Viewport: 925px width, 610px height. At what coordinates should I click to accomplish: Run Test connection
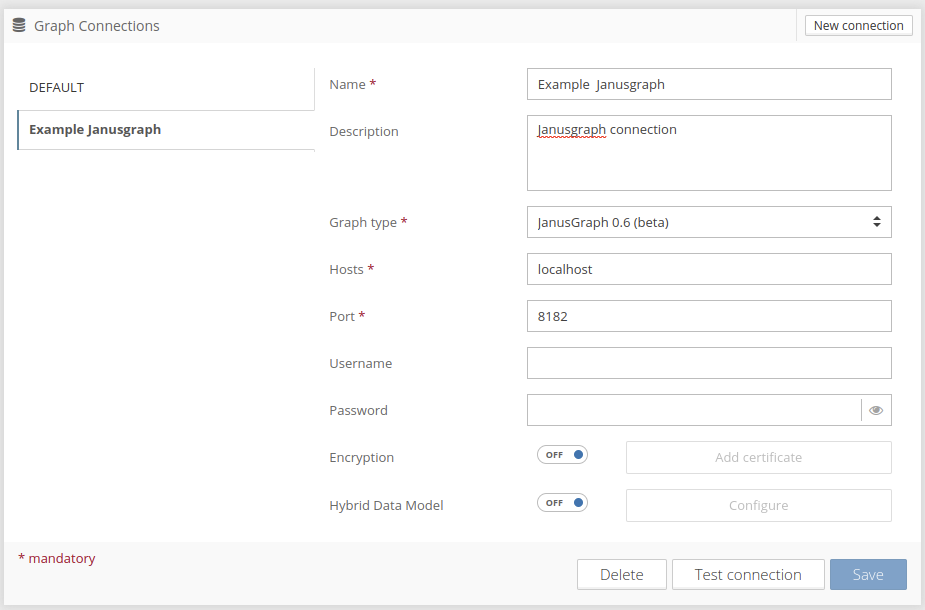point(748,575)
